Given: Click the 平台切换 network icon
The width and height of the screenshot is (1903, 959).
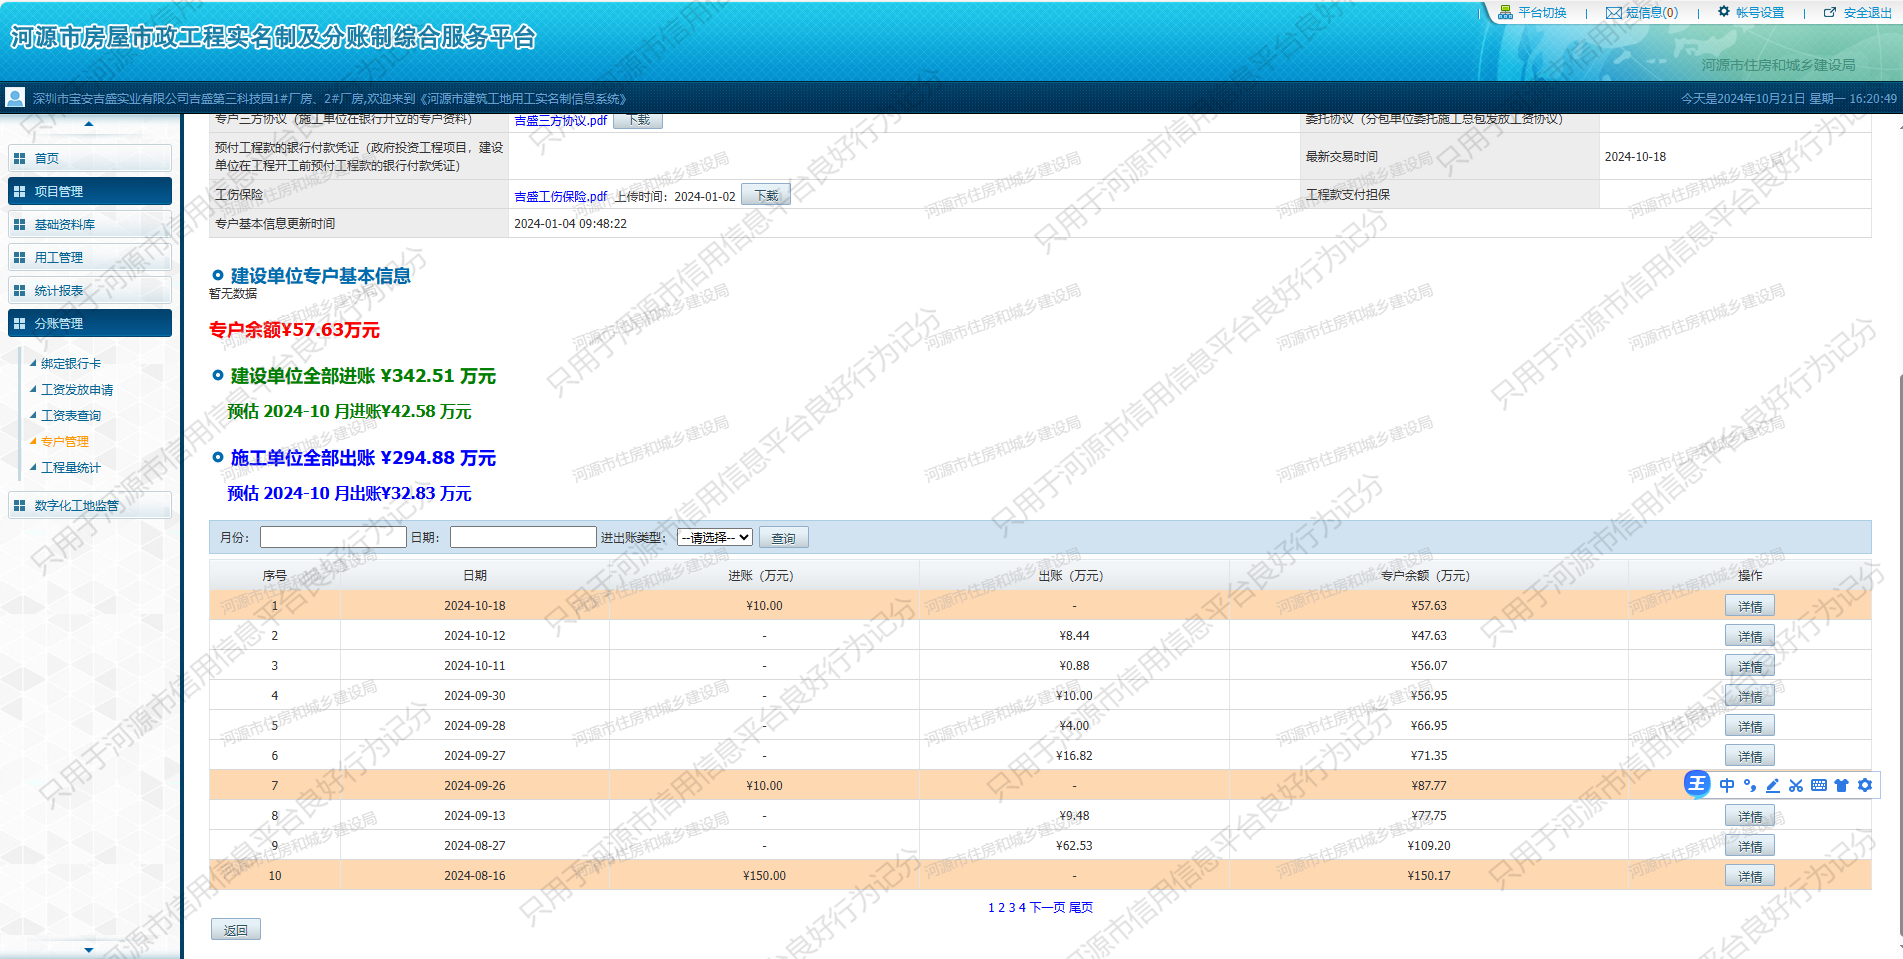Looking at the screenshot, I should [x=1505, y=13].
